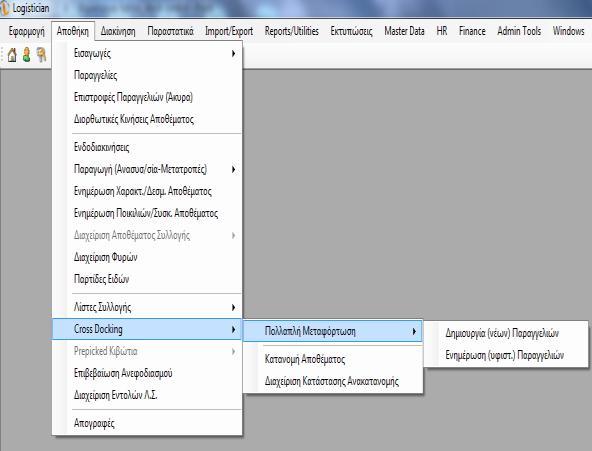Select Διορθωτικές Κινήσεις Αποθέματος

[x=147, y=119]
